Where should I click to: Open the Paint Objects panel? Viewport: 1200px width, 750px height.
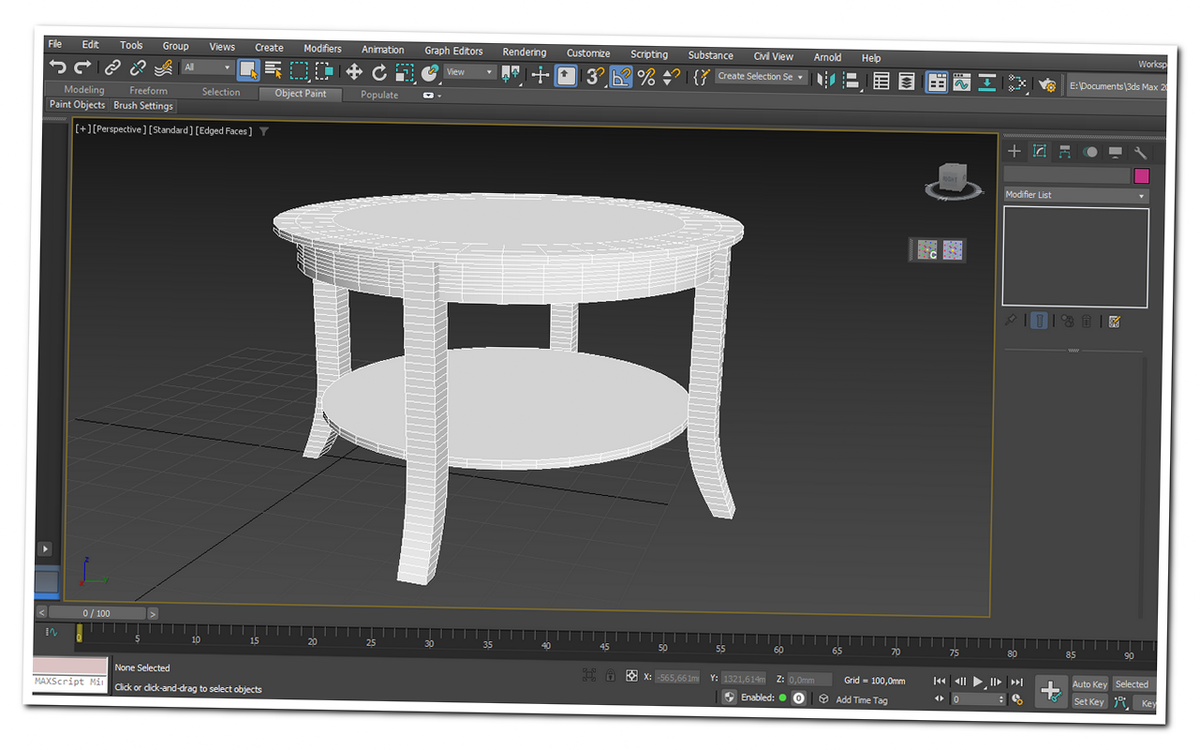(77, 104)
